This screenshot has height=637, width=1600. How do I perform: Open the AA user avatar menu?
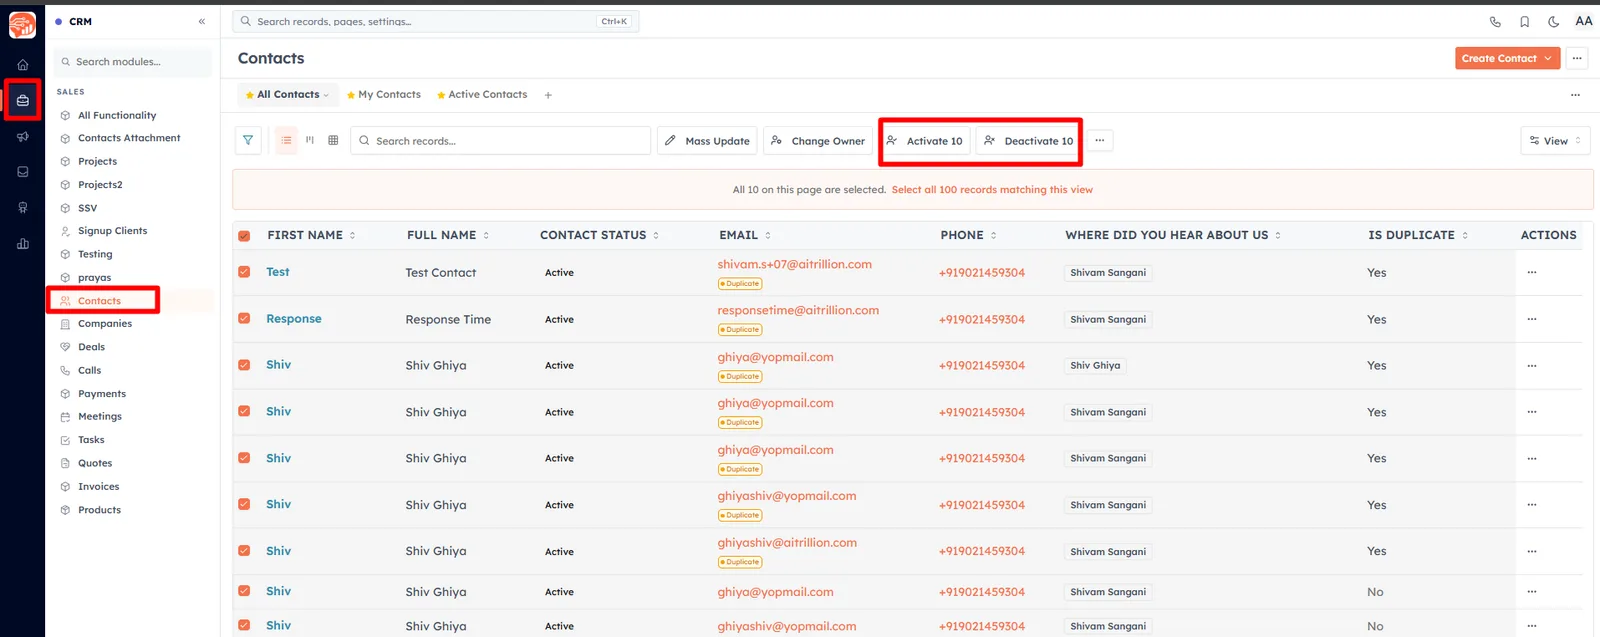point(1584,21)
